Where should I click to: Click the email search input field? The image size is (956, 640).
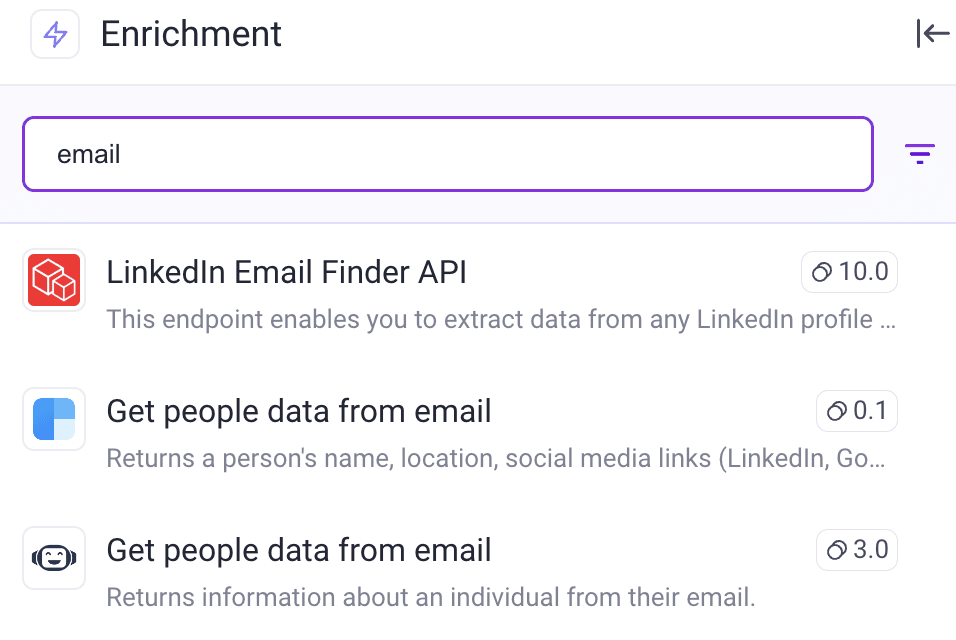point(448,154)
